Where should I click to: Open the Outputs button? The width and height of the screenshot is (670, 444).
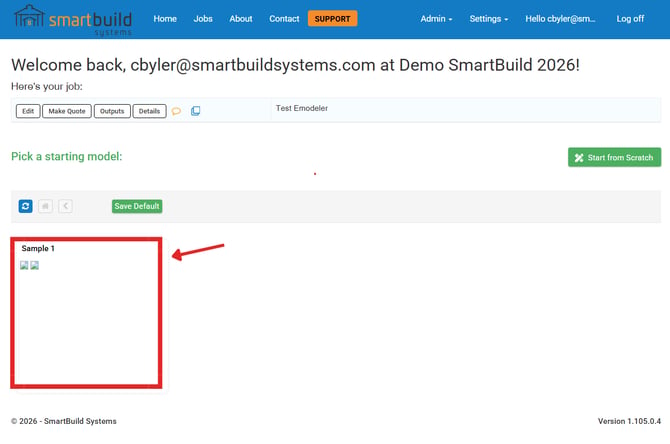[112, 111]
